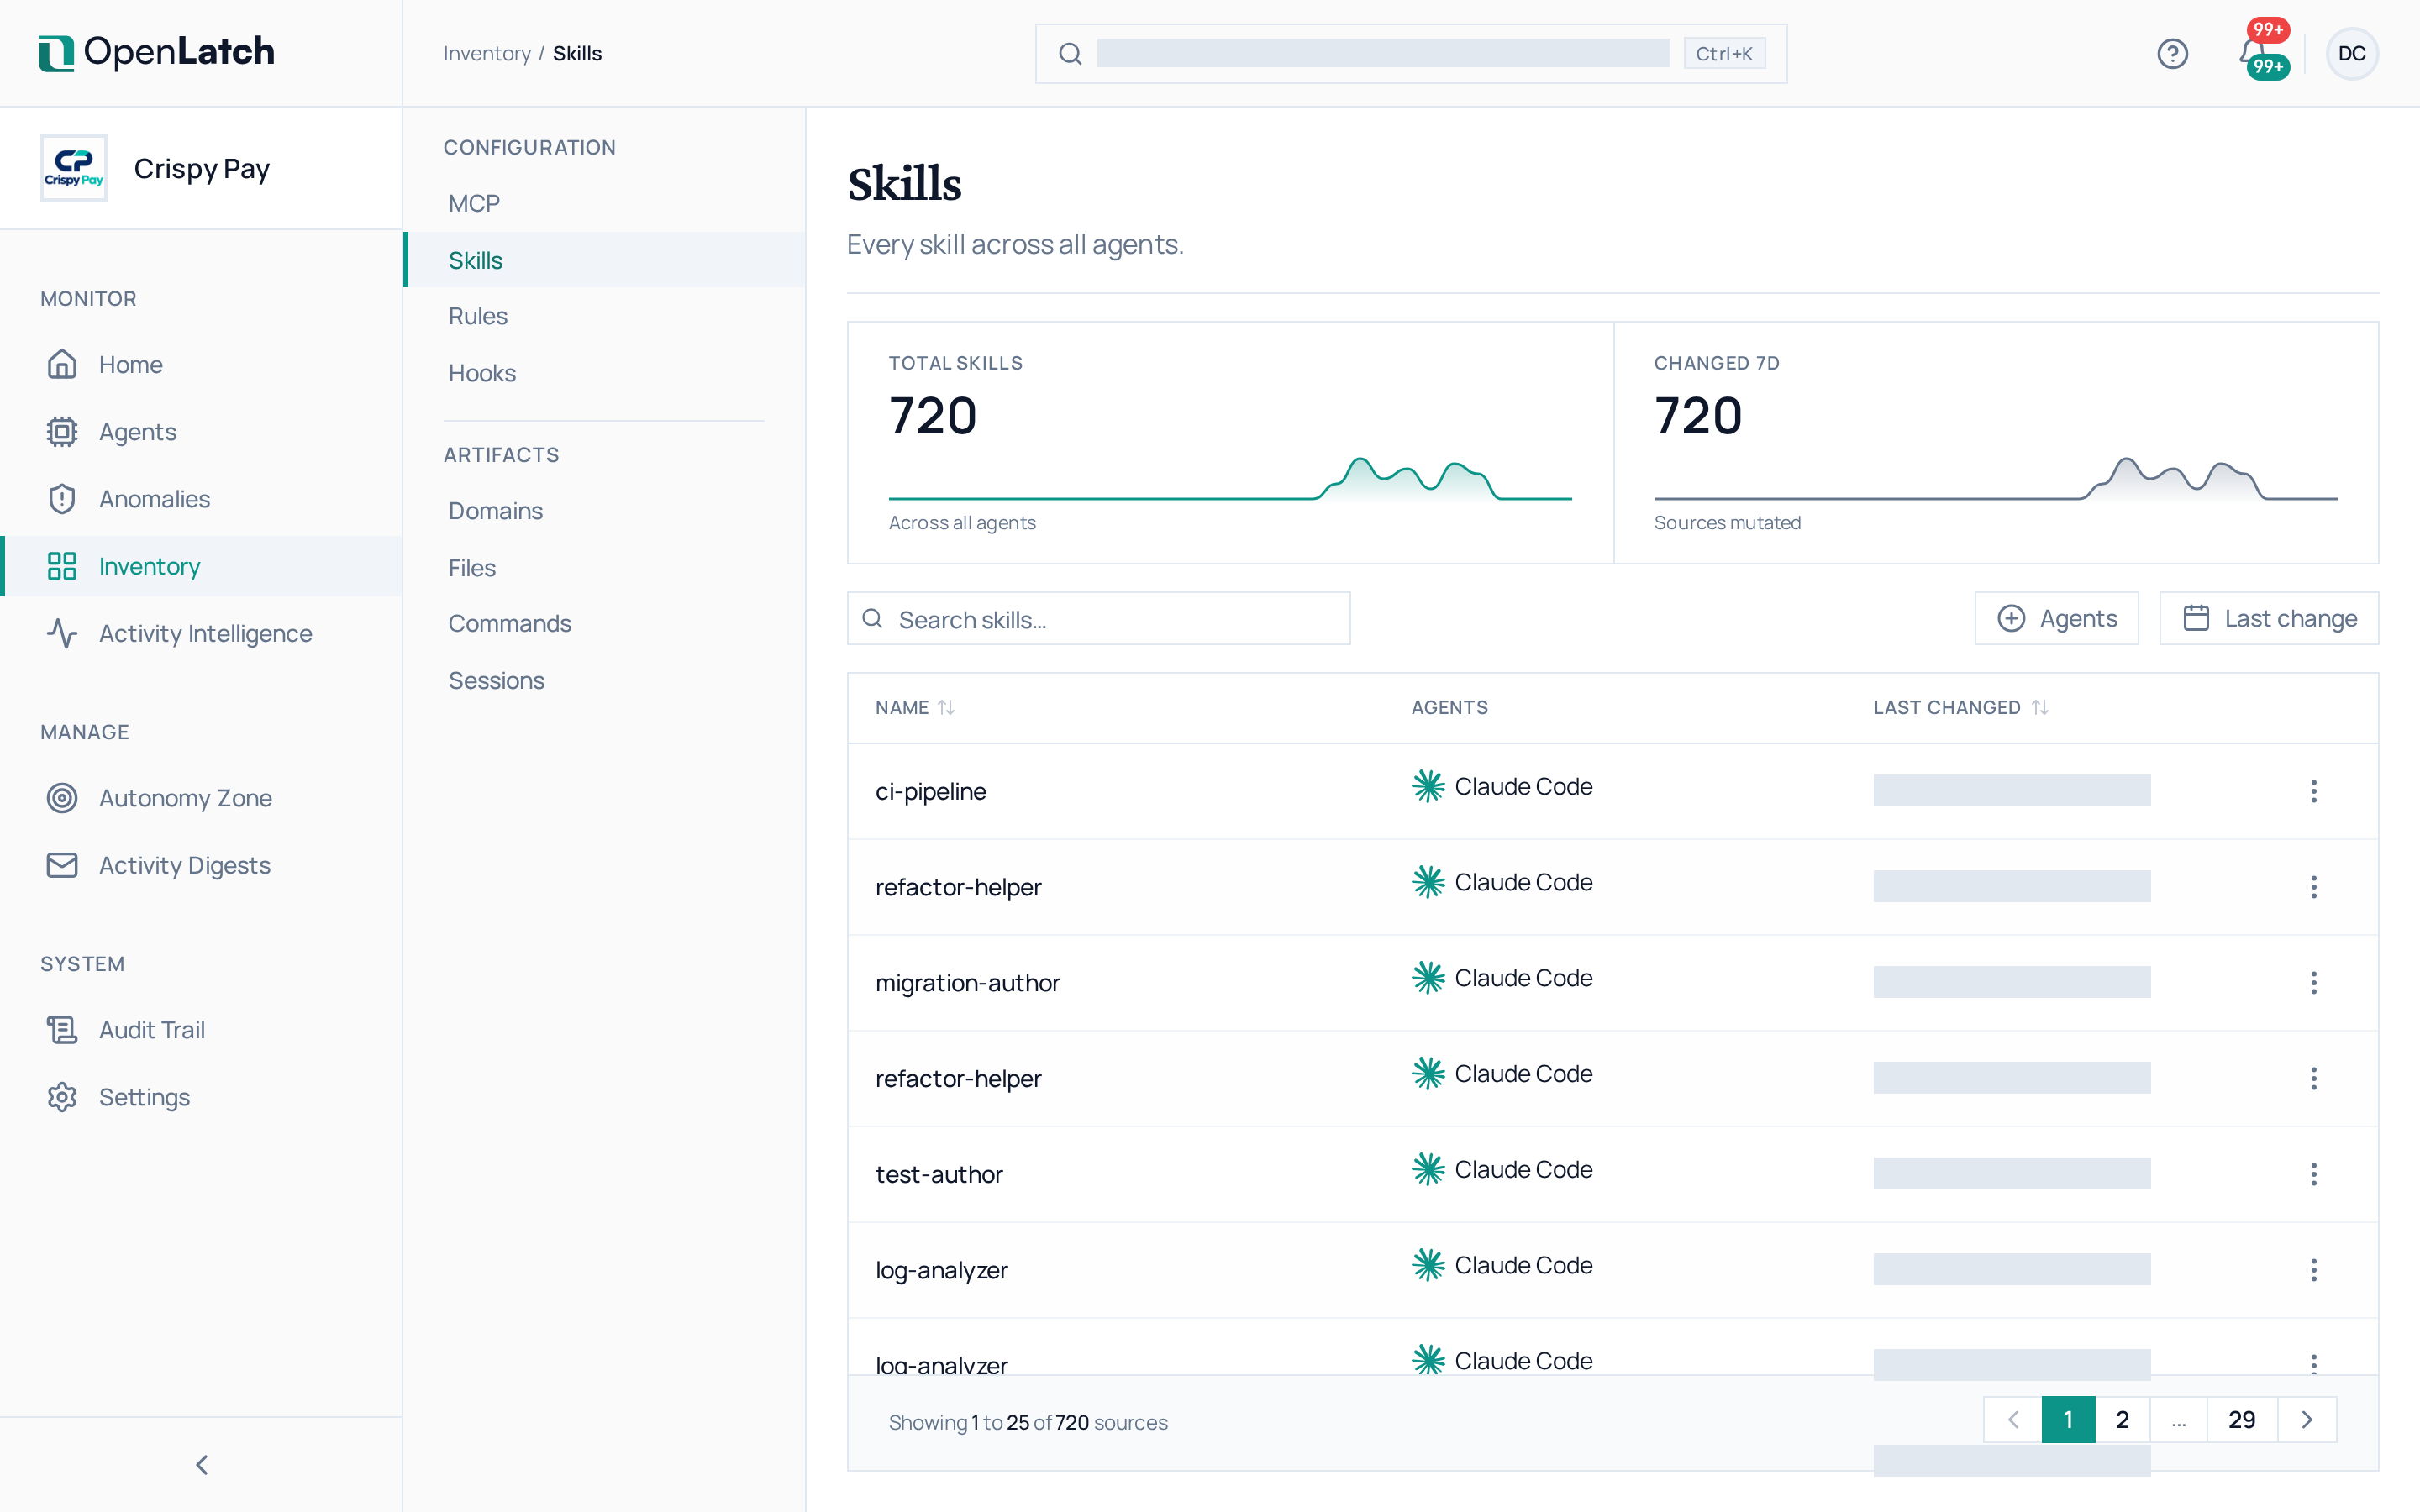Select page 1 in pagination
Image resolution: width=2420 pixels, height=1512 pixels.
[x=2068, y=1420]
